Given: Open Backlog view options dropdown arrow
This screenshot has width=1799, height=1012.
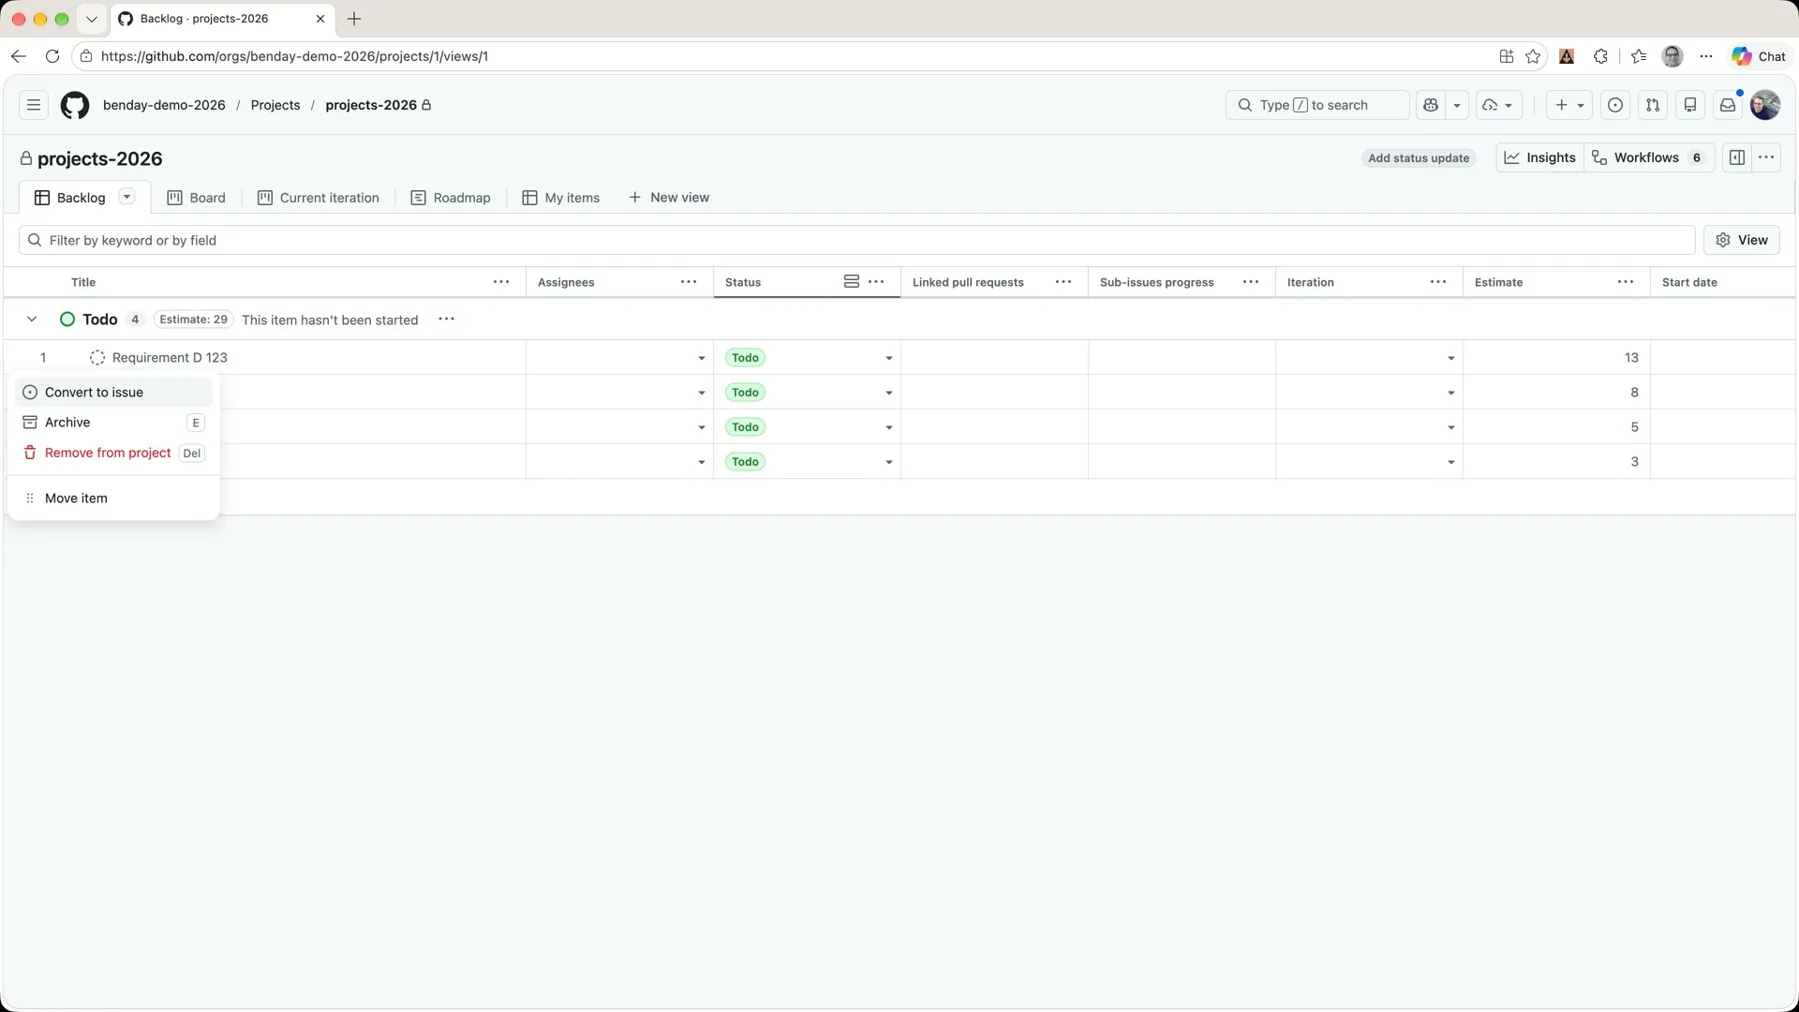Looking at the screenshot, I should click(x=127, y=197).
